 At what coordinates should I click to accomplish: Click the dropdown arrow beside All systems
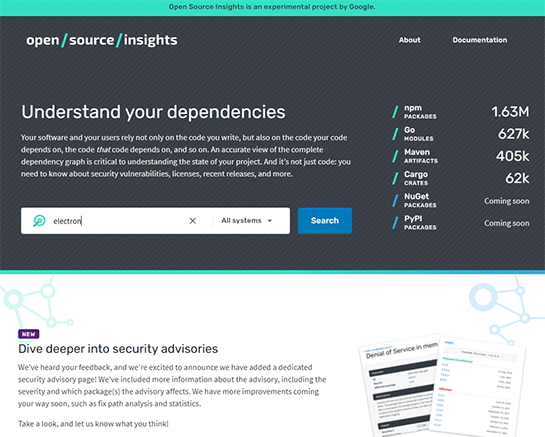pyautogui.click(x=270, y=221)
